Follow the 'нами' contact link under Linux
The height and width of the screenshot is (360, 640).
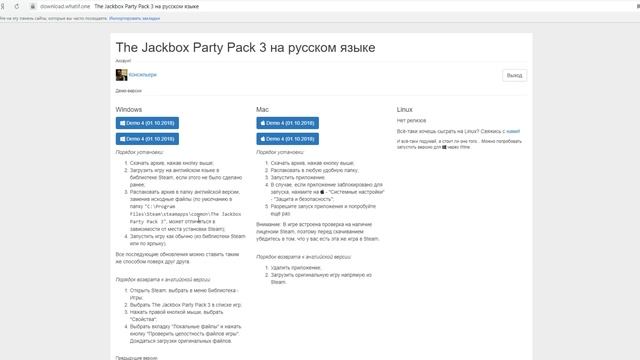tap(513, 131)
